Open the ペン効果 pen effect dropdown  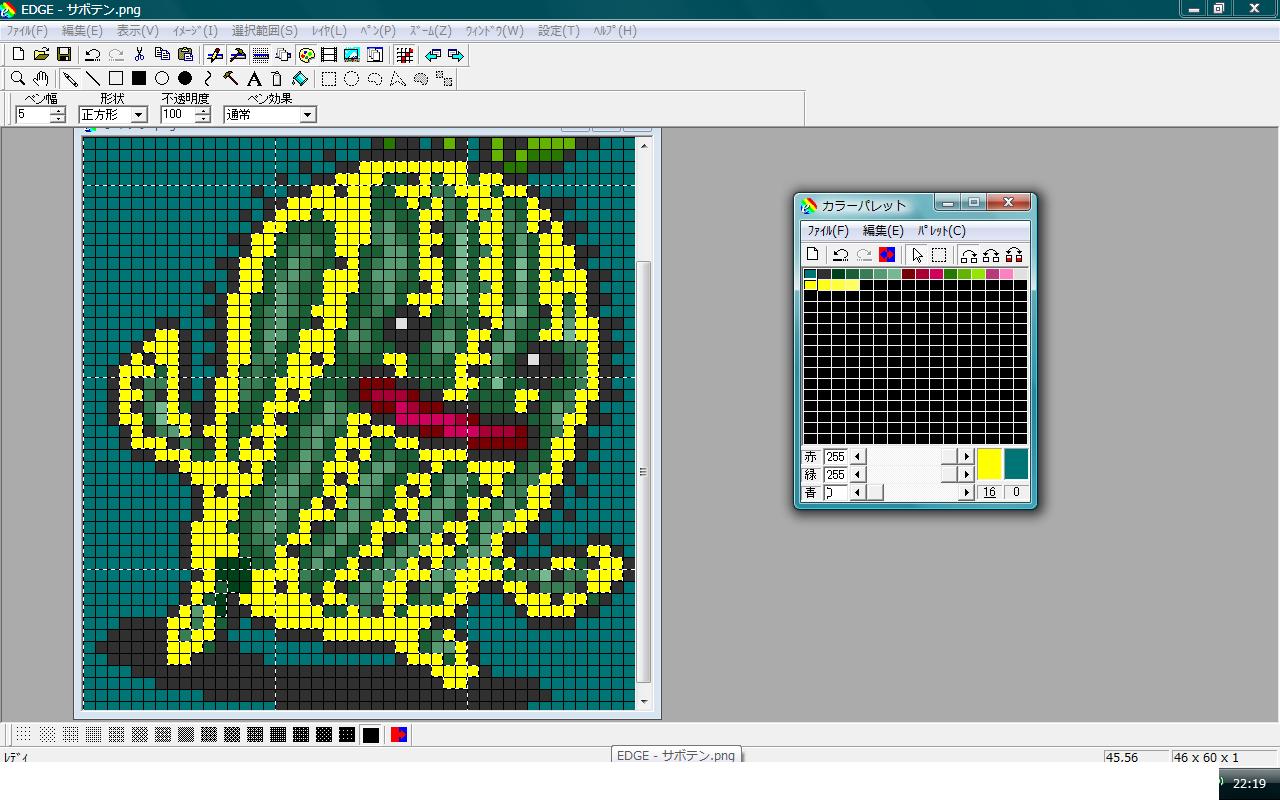(308, 115)
